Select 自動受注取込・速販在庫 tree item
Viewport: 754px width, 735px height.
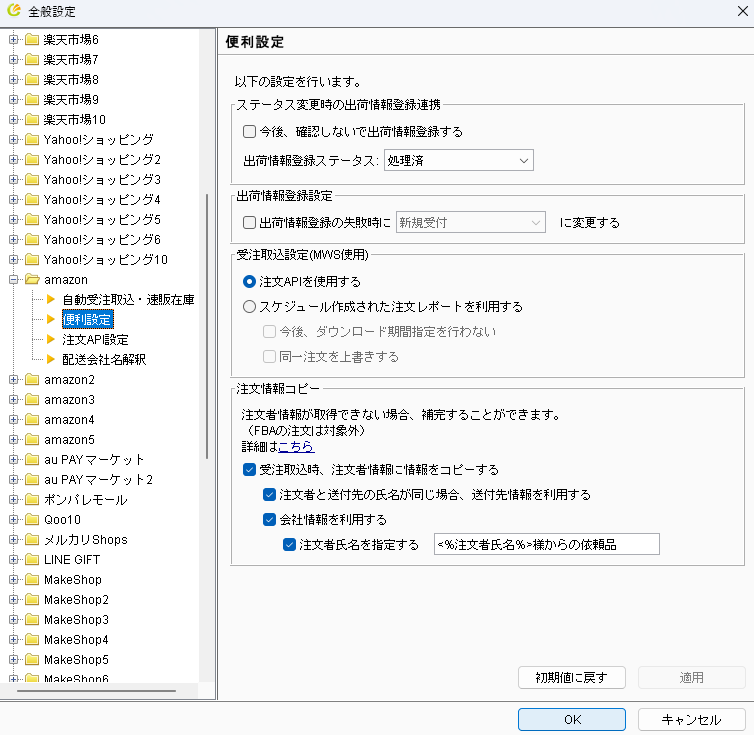pos(128,300)
